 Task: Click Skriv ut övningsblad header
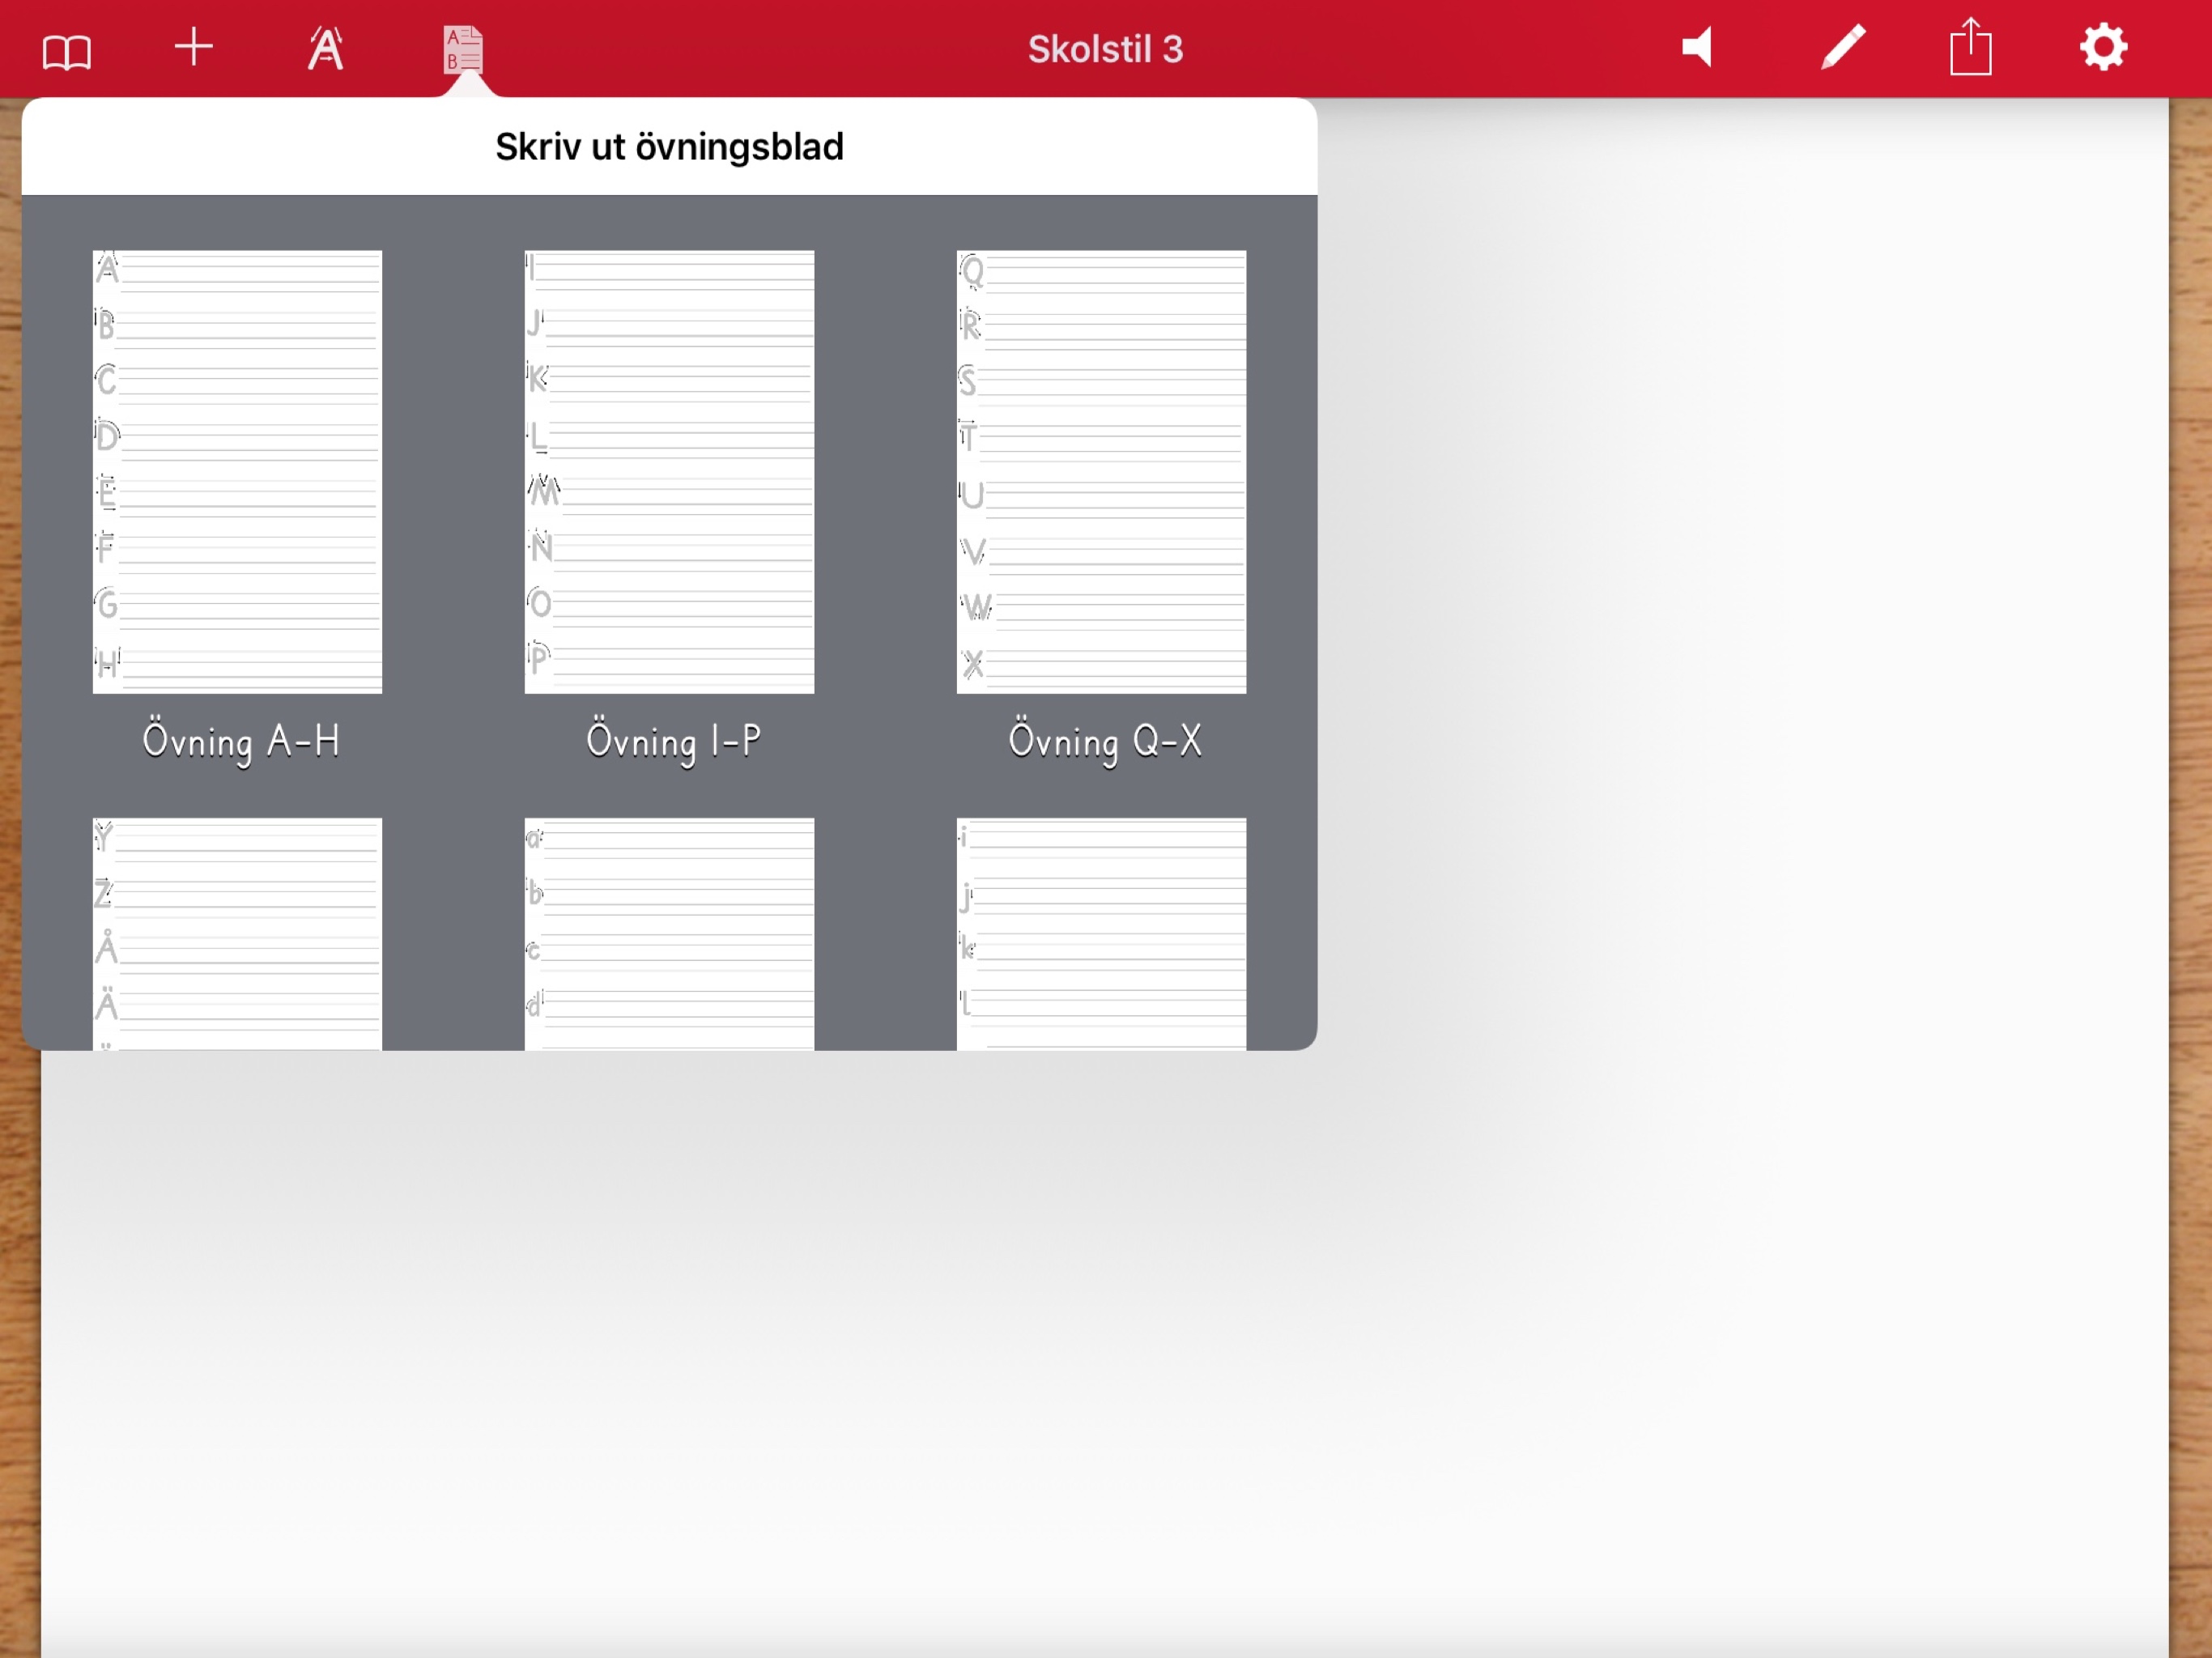point(669,147)
